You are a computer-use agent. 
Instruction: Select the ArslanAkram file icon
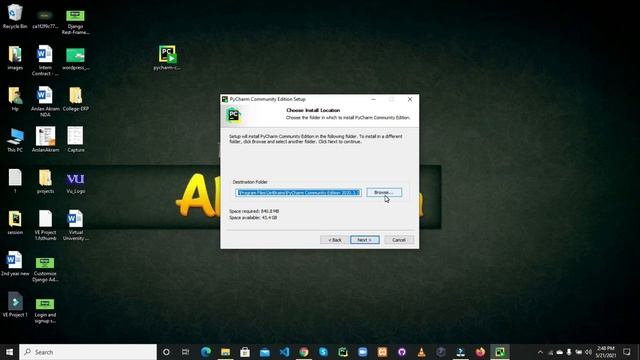45,140
